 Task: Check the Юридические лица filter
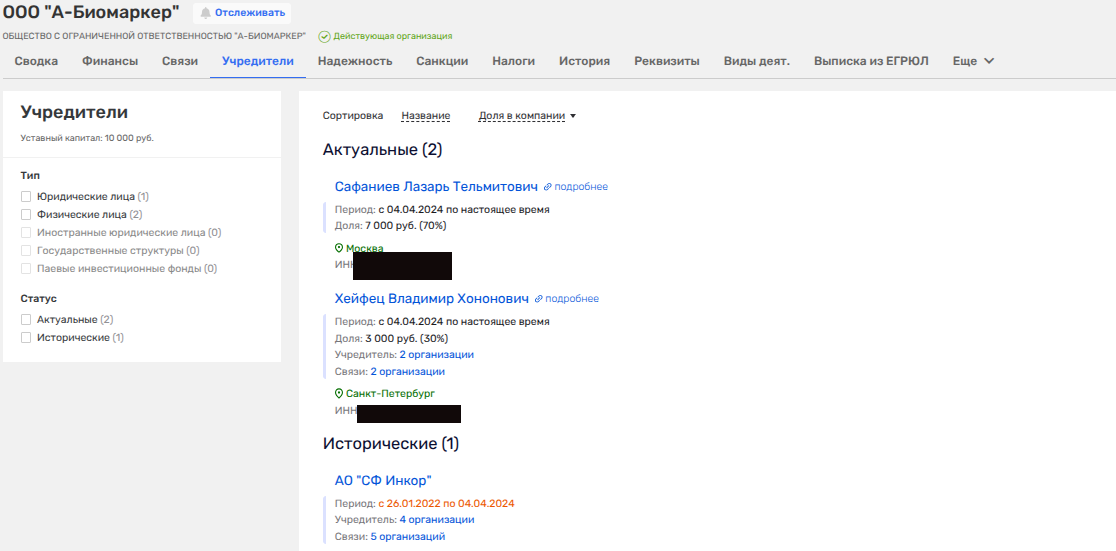pos(27,197)
